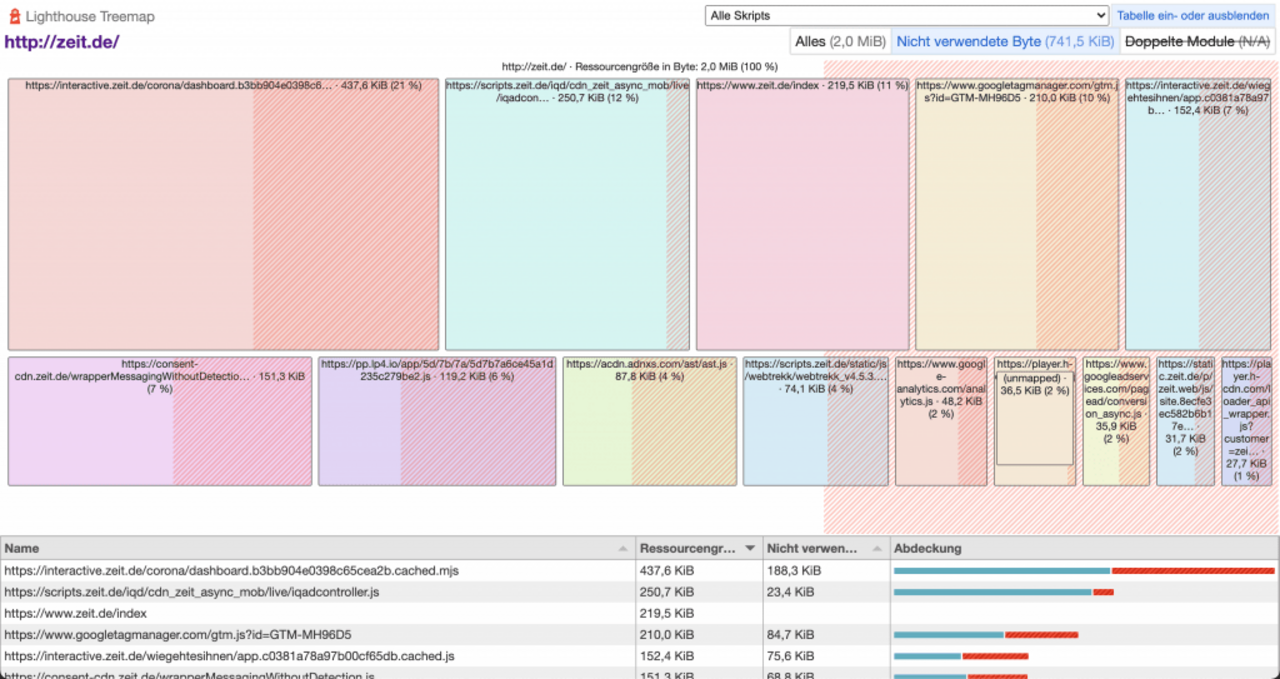This screenshot has height=679, width=1280.
Task: Click Ressourcengröße column sort arrow
Action: [x=749, y=548]
